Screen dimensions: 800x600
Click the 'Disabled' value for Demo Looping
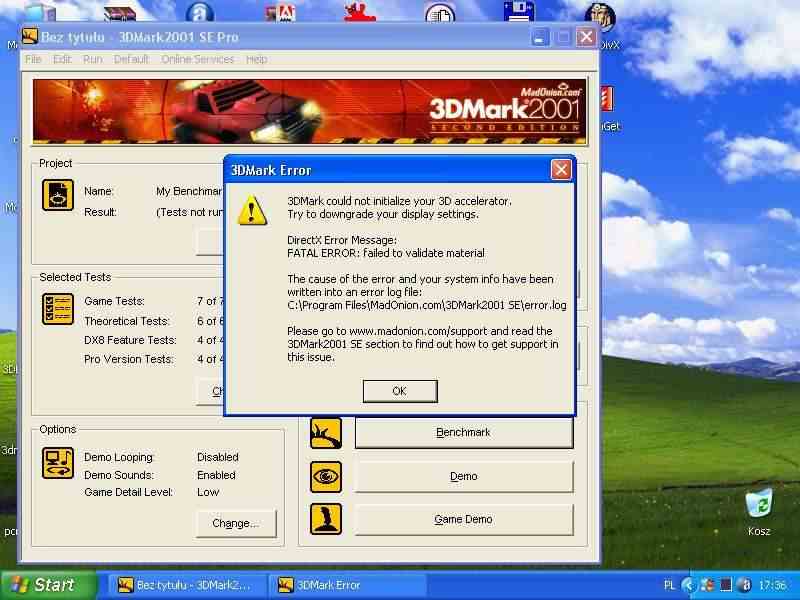point(218,457)
